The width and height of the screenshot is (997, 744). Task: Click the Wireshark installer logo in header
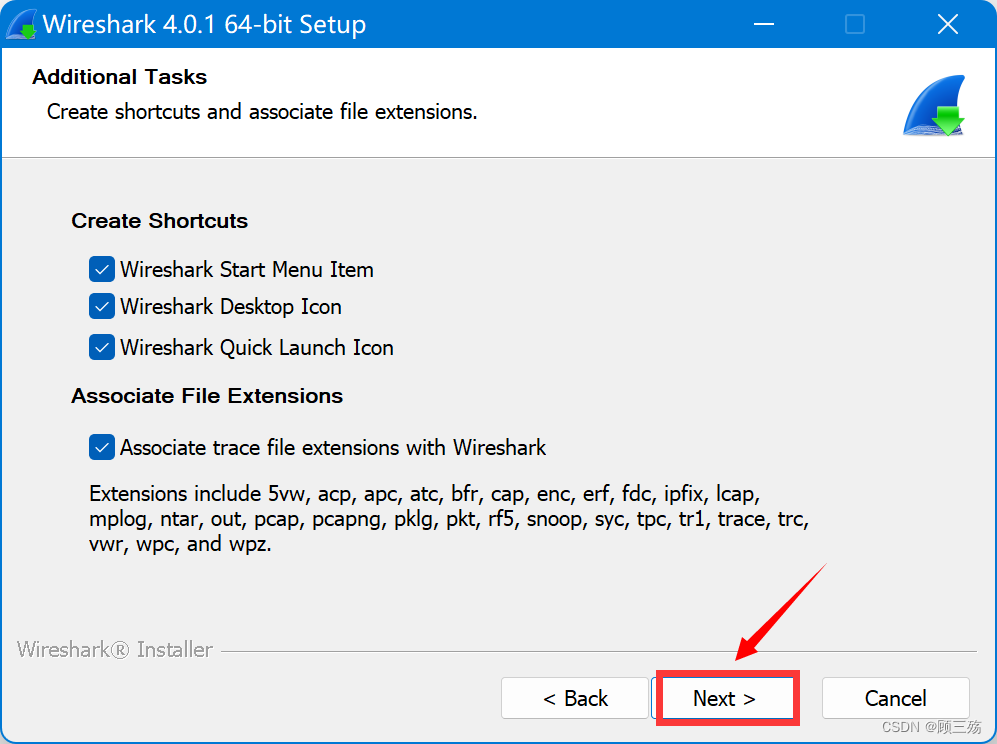coord(934,106)
